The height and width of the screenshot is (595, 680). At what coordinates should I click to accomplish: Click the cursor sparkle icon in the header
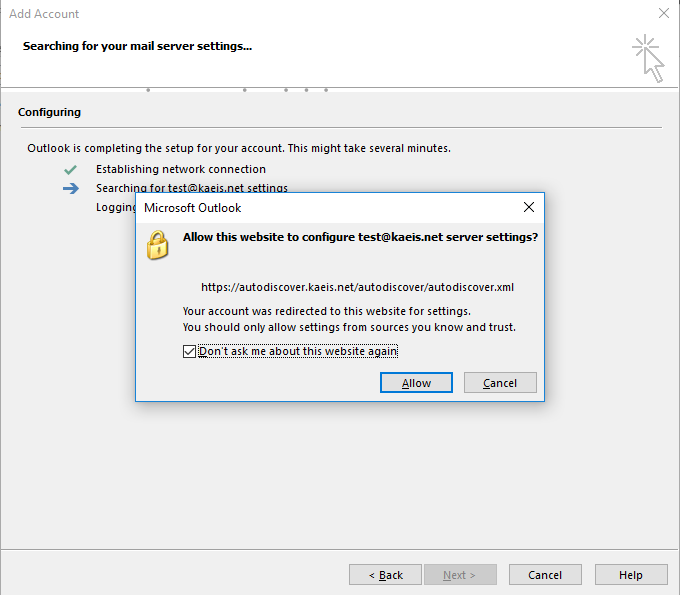tap(648, 57)
